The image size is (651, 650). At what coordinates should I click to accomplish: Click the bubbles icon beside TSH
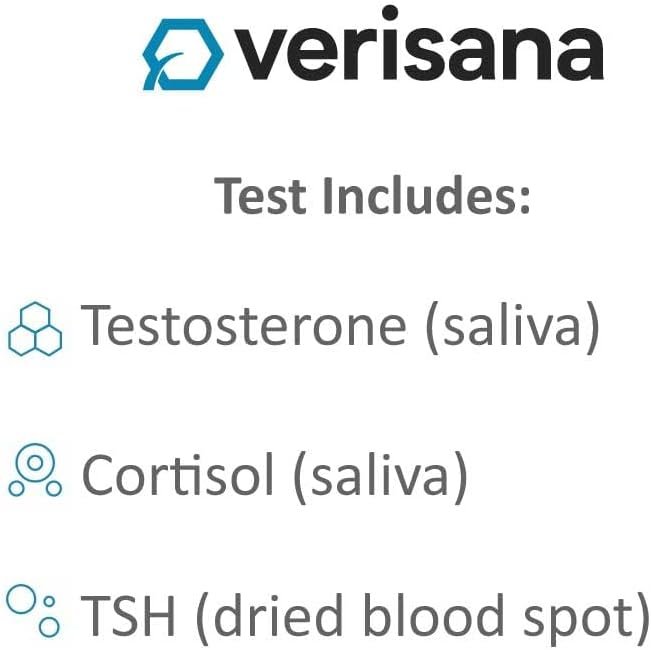click(x=34, y=612)
